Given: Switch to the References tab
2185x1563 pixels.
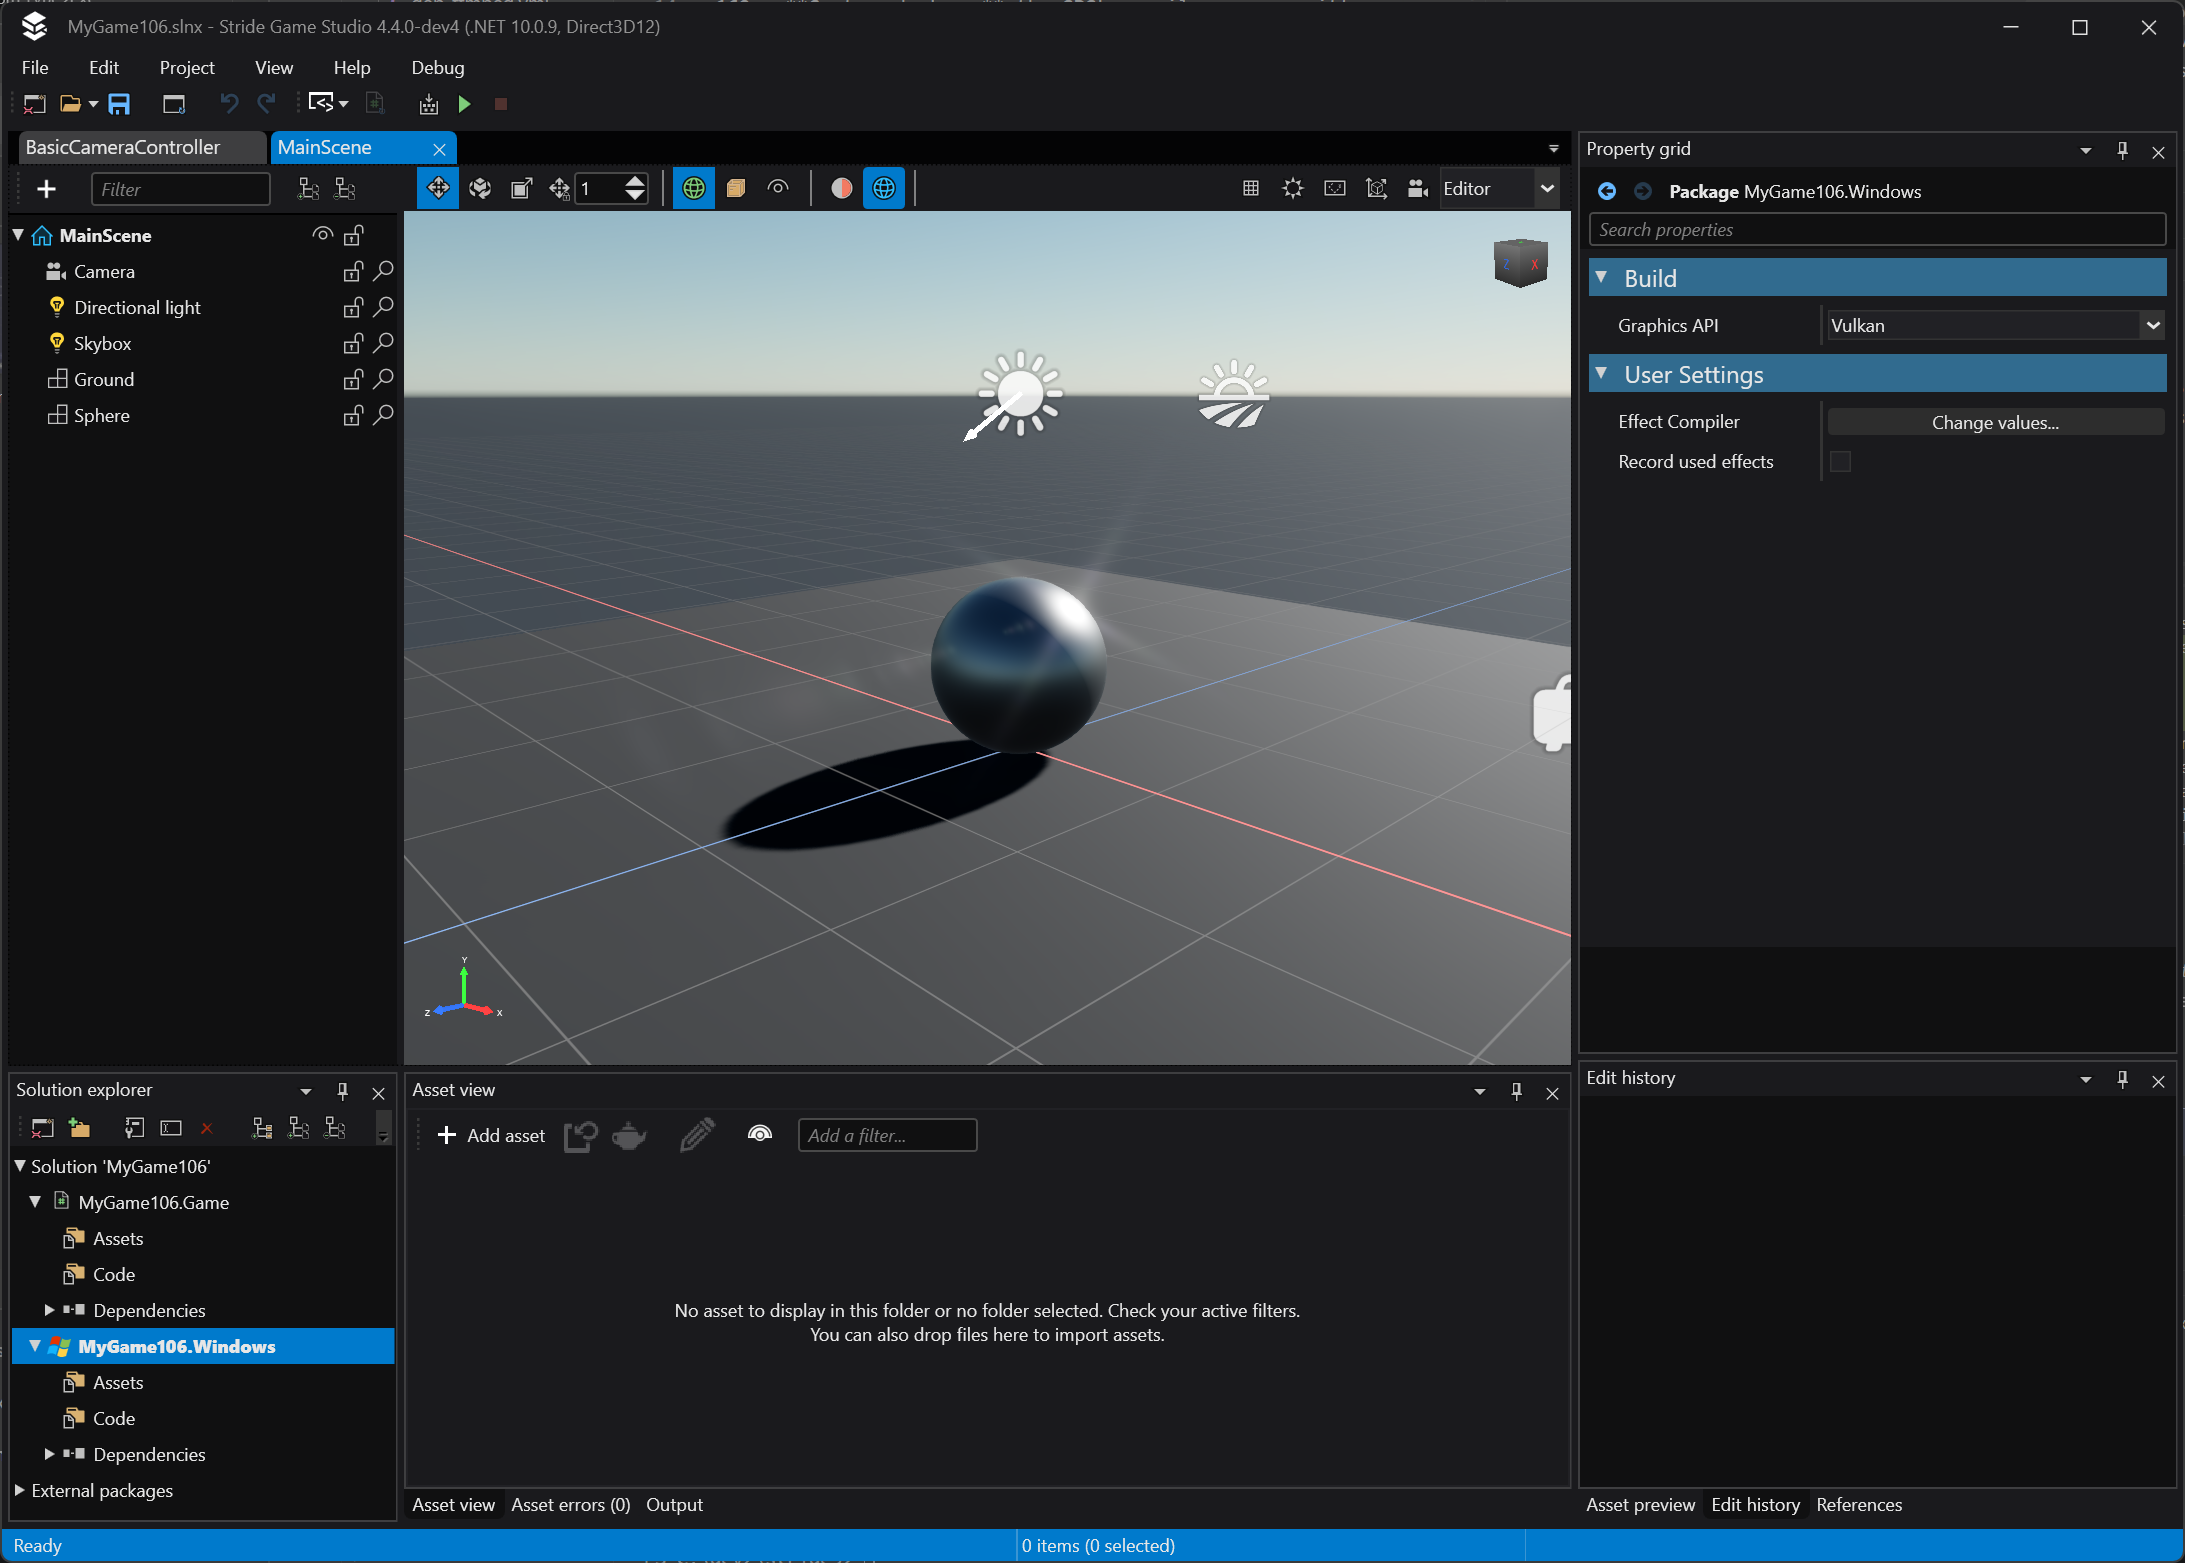Looking at the screenshot, I should (x=1859, y=1505).
